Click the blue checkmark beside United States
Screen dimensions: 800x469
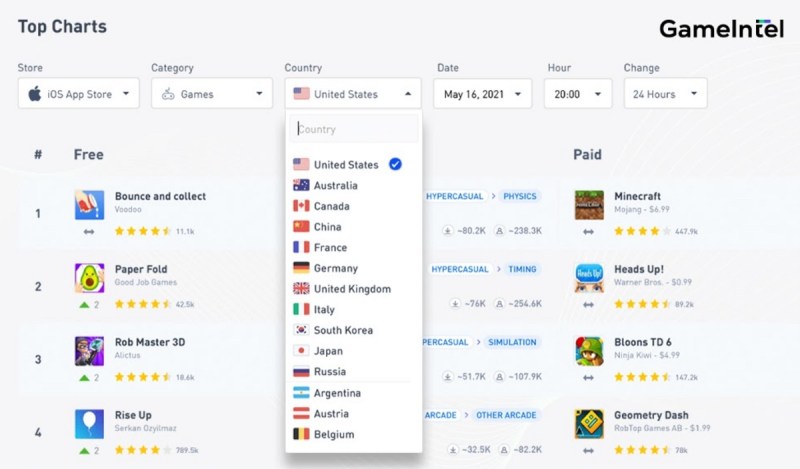pos(395,164)
